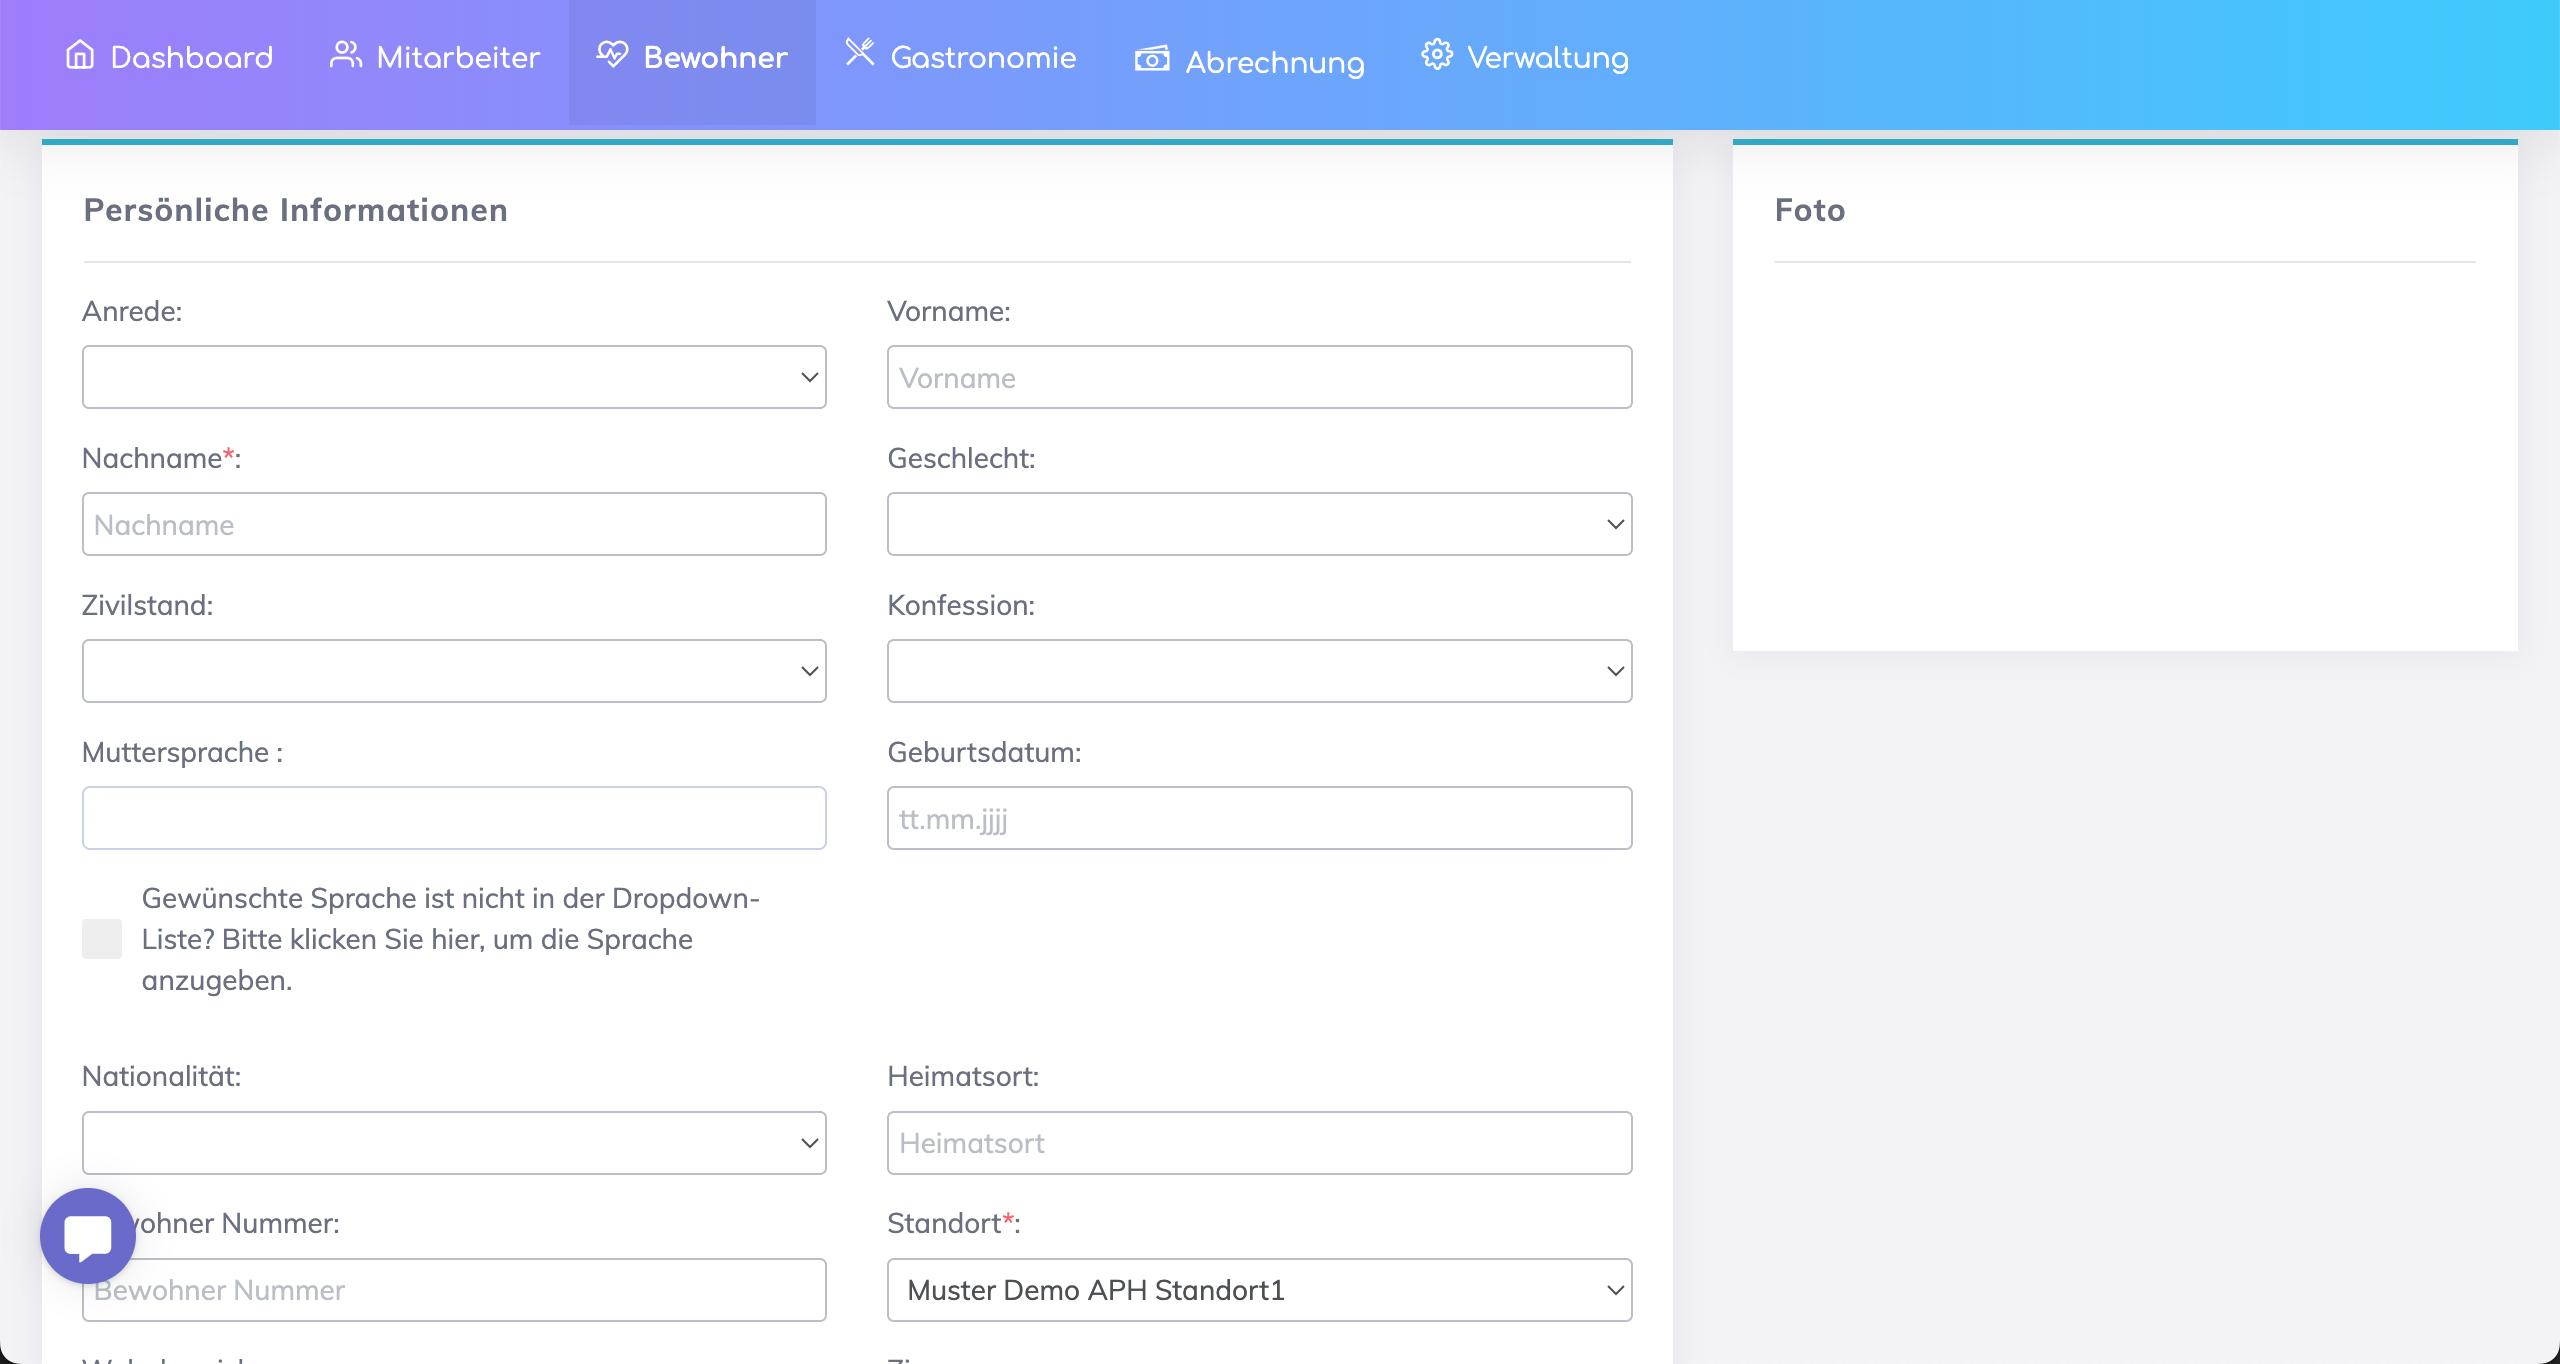Click the Gastronomie cutlery icon
2560x1364 pixels.
click(x=859, y=52)
